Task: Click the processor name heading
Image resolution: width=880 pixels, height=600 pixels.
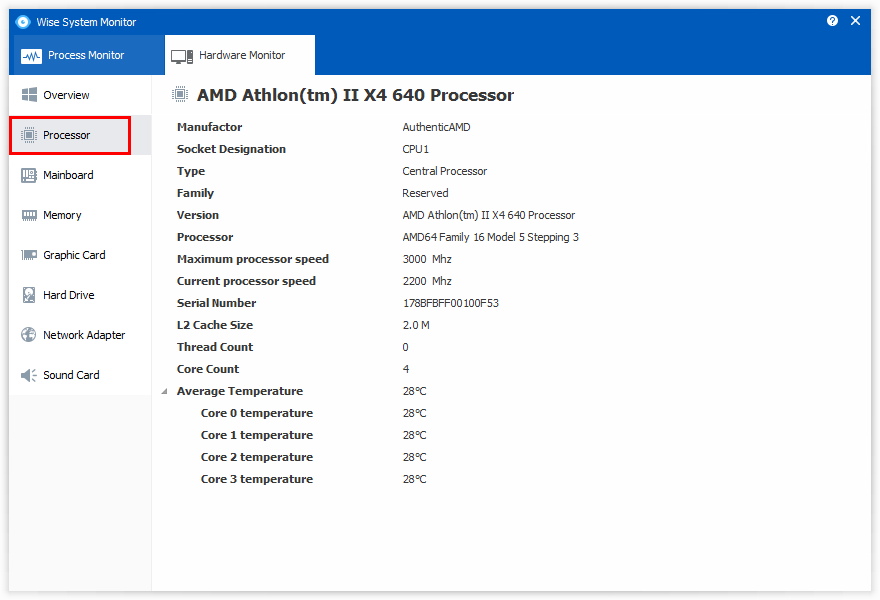Action: [355, 95]
